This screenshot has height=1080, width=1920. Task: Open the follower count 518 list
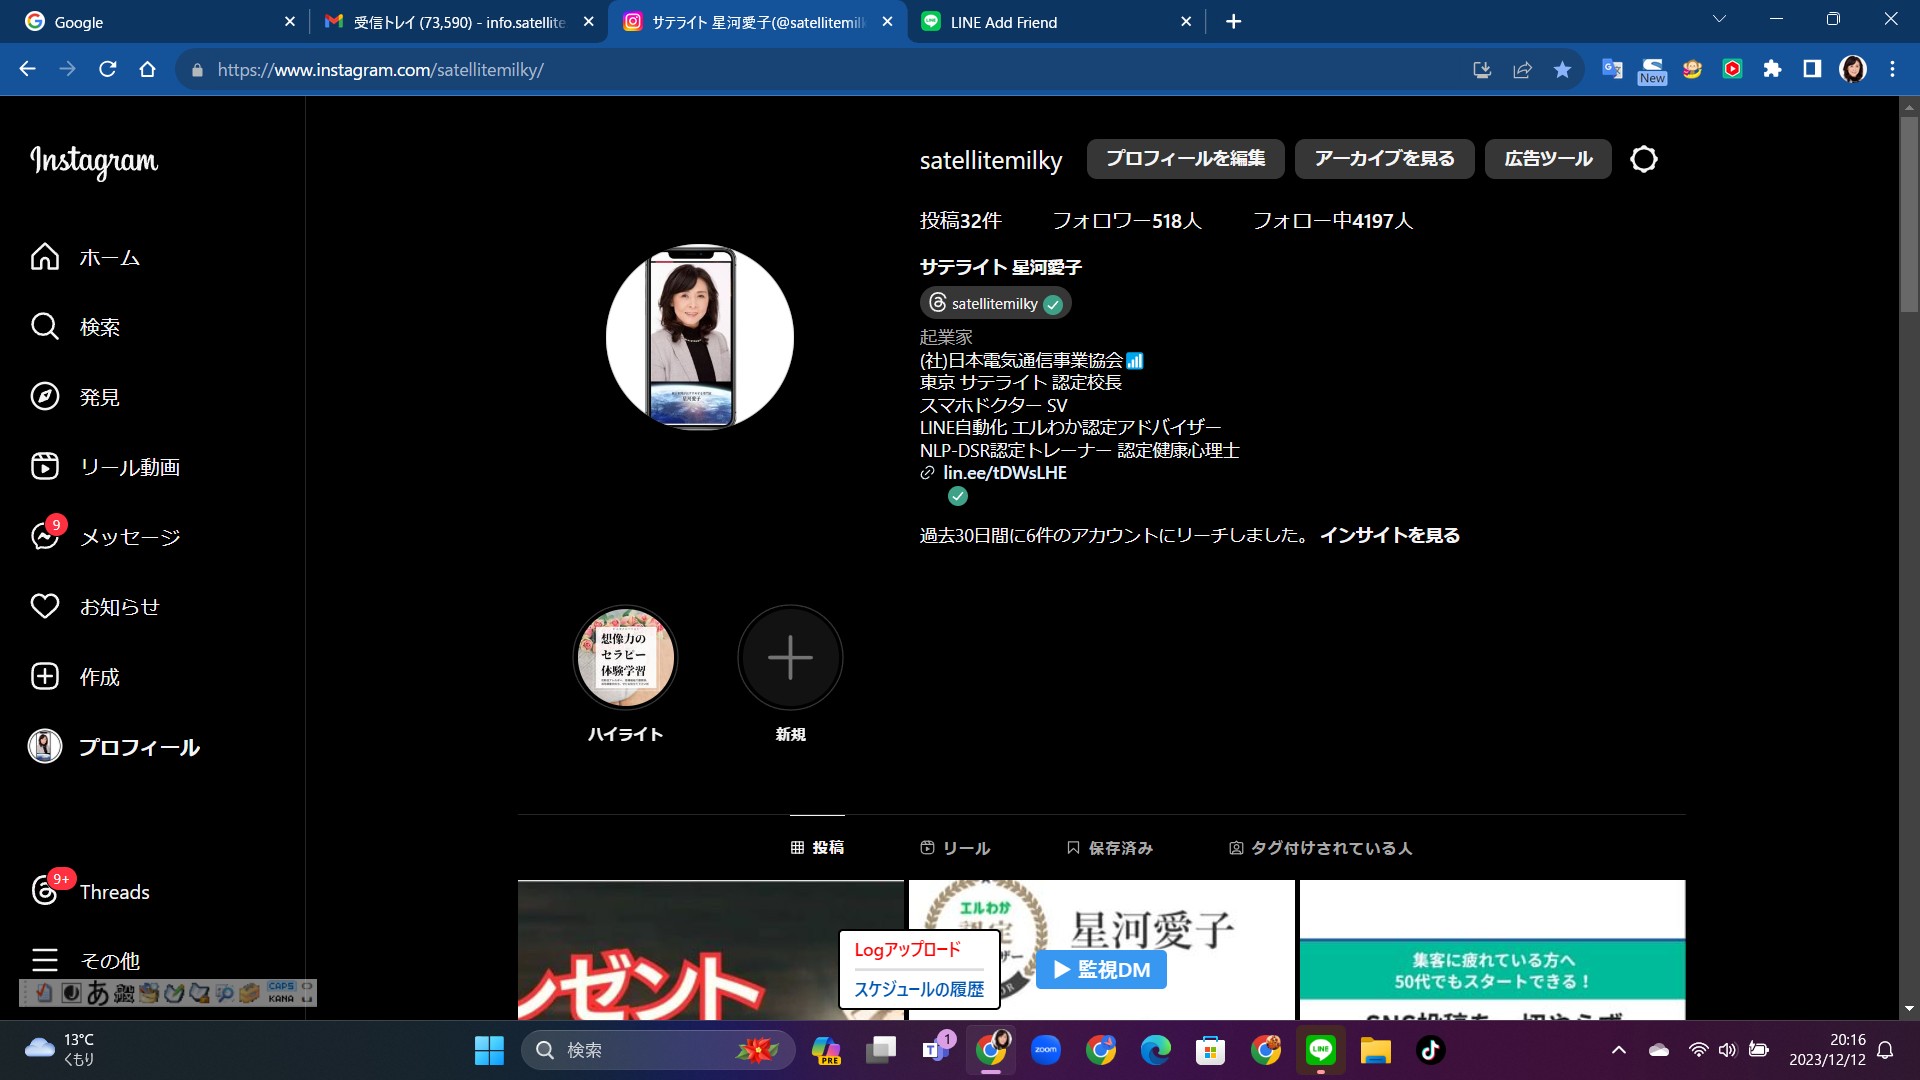click(1127, 221)
